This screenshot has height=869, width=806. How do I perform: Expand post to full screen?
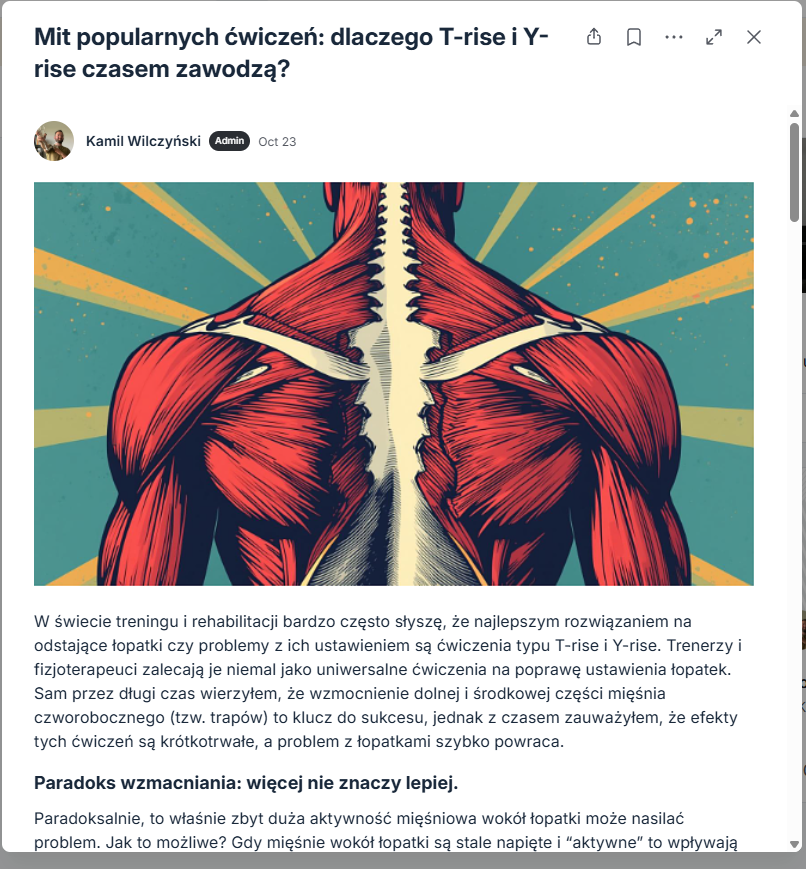(714, 37)
